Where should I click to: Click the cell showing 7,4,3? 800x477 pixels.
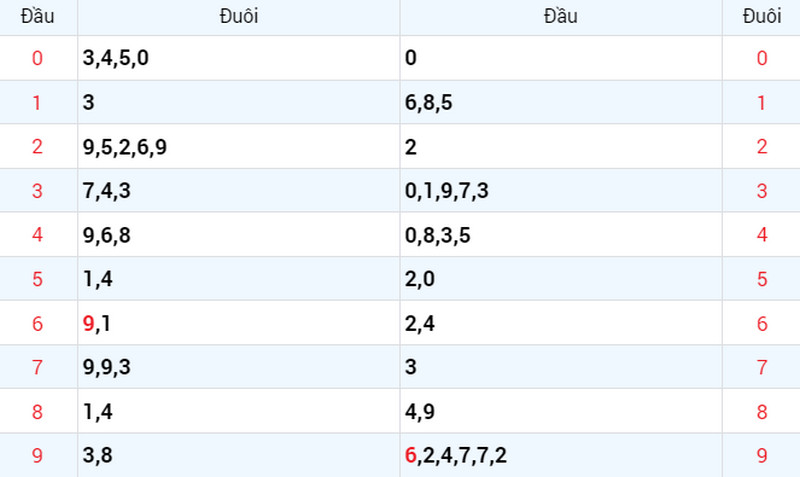[x=239, y=191]
